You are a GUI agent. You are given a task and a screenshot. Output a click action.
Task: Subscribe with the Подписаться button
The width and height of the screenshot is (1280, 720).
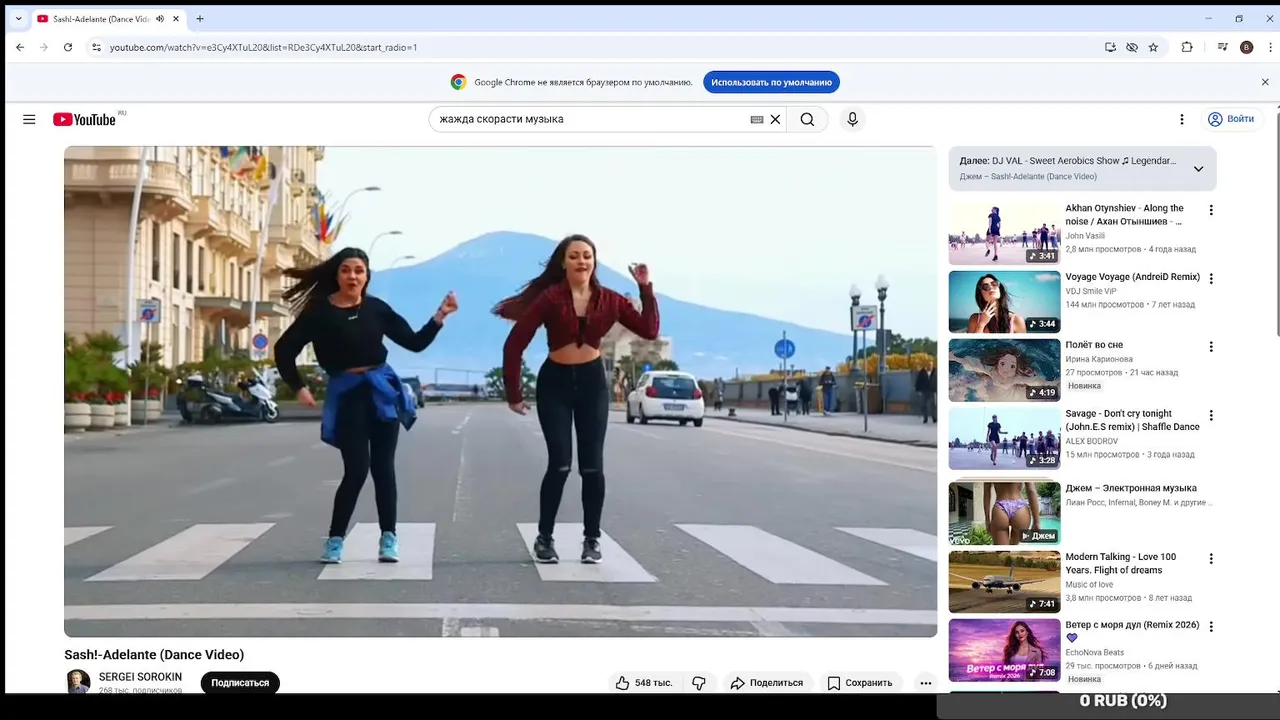[x=240, y=683]
